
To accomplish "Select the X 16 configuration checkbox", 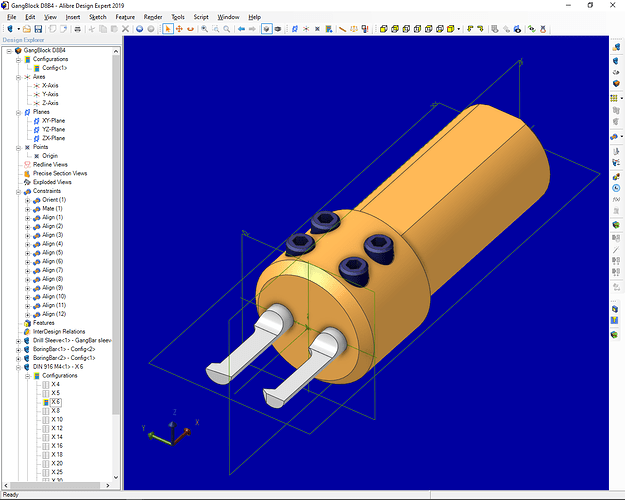I will tap(46, 446).
